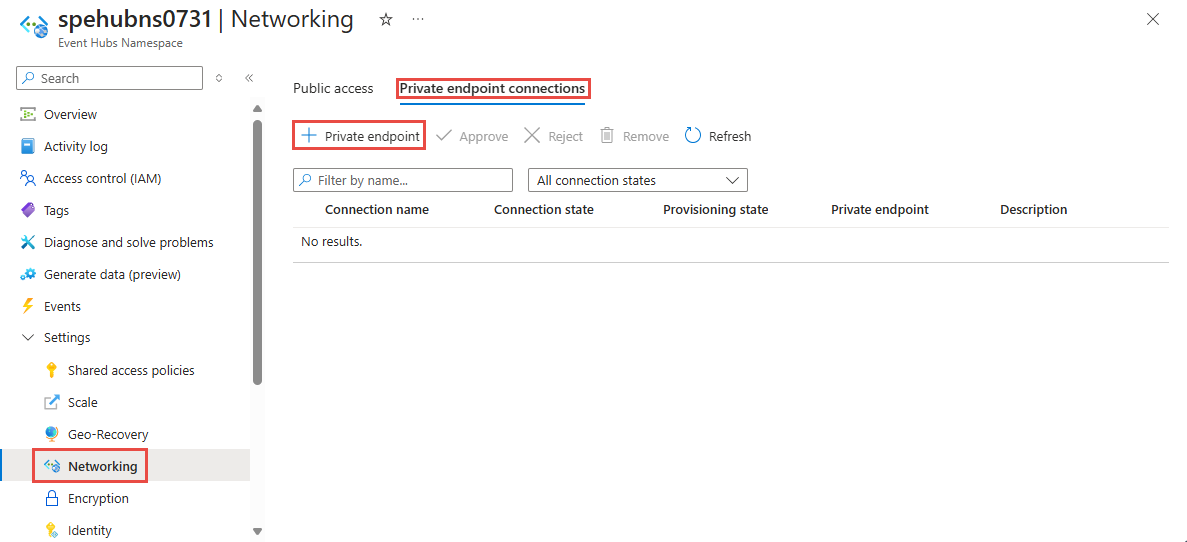Open Access control (IAM) page
Viewport: 1187px width, 542px height.
tap(102, 178)
